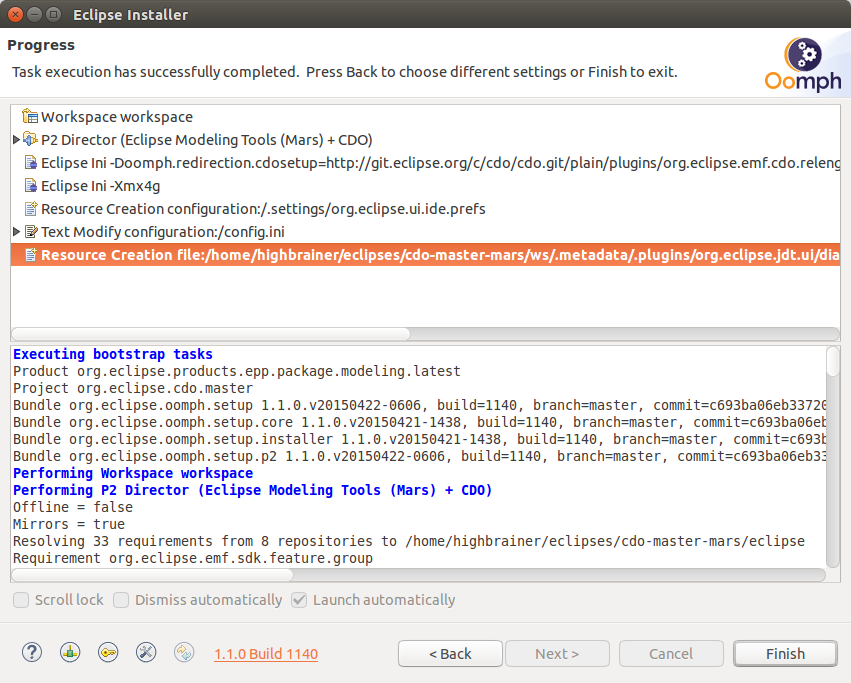851x683 pixels.
Task: Enable the Scroll lock checkbox
Action: [21, 600]
